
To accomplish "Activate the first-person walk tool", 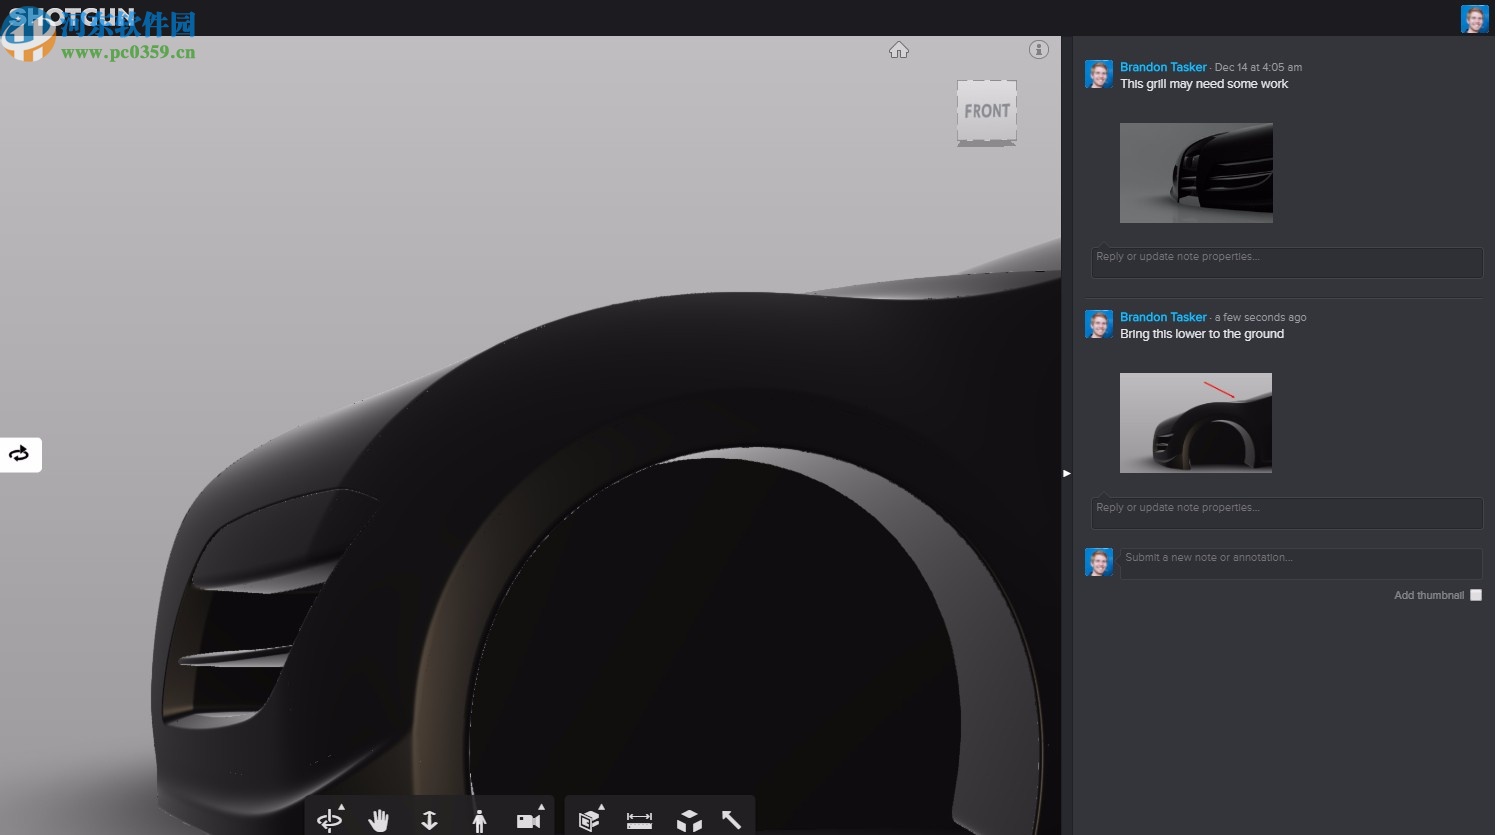I will pyautogui.click(x=479, y=821).
